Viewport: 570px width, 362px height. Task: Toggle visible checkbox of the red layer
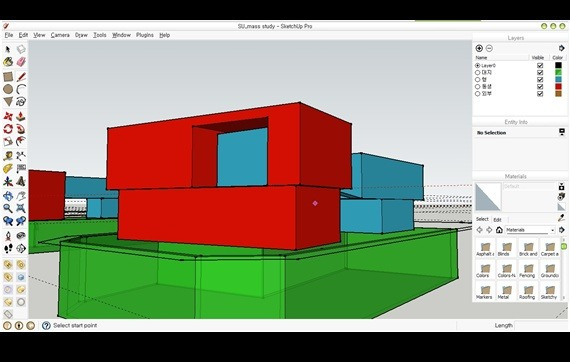540,87
